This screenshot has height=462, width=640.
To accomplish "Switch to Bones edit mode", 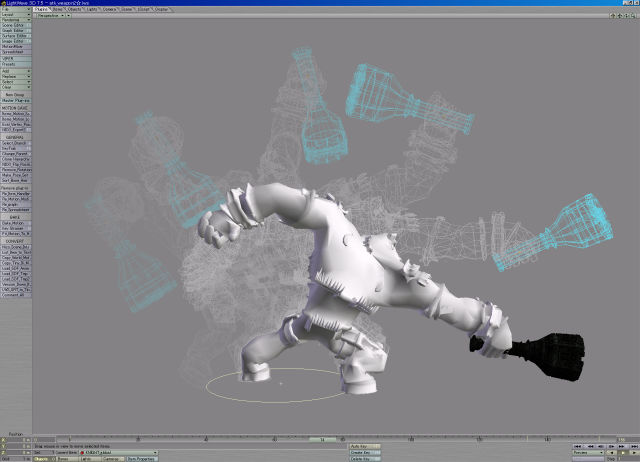I will (60, 457).
